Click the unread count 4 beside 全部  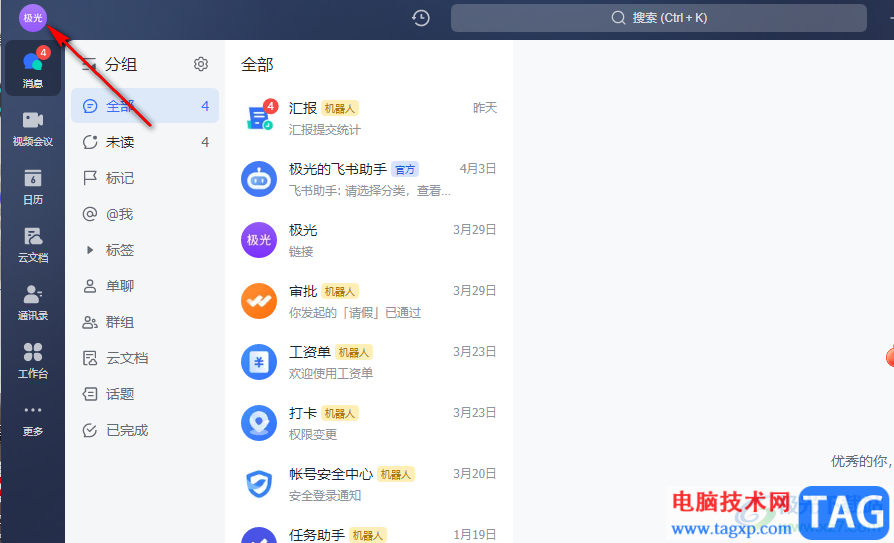[205, 106]
